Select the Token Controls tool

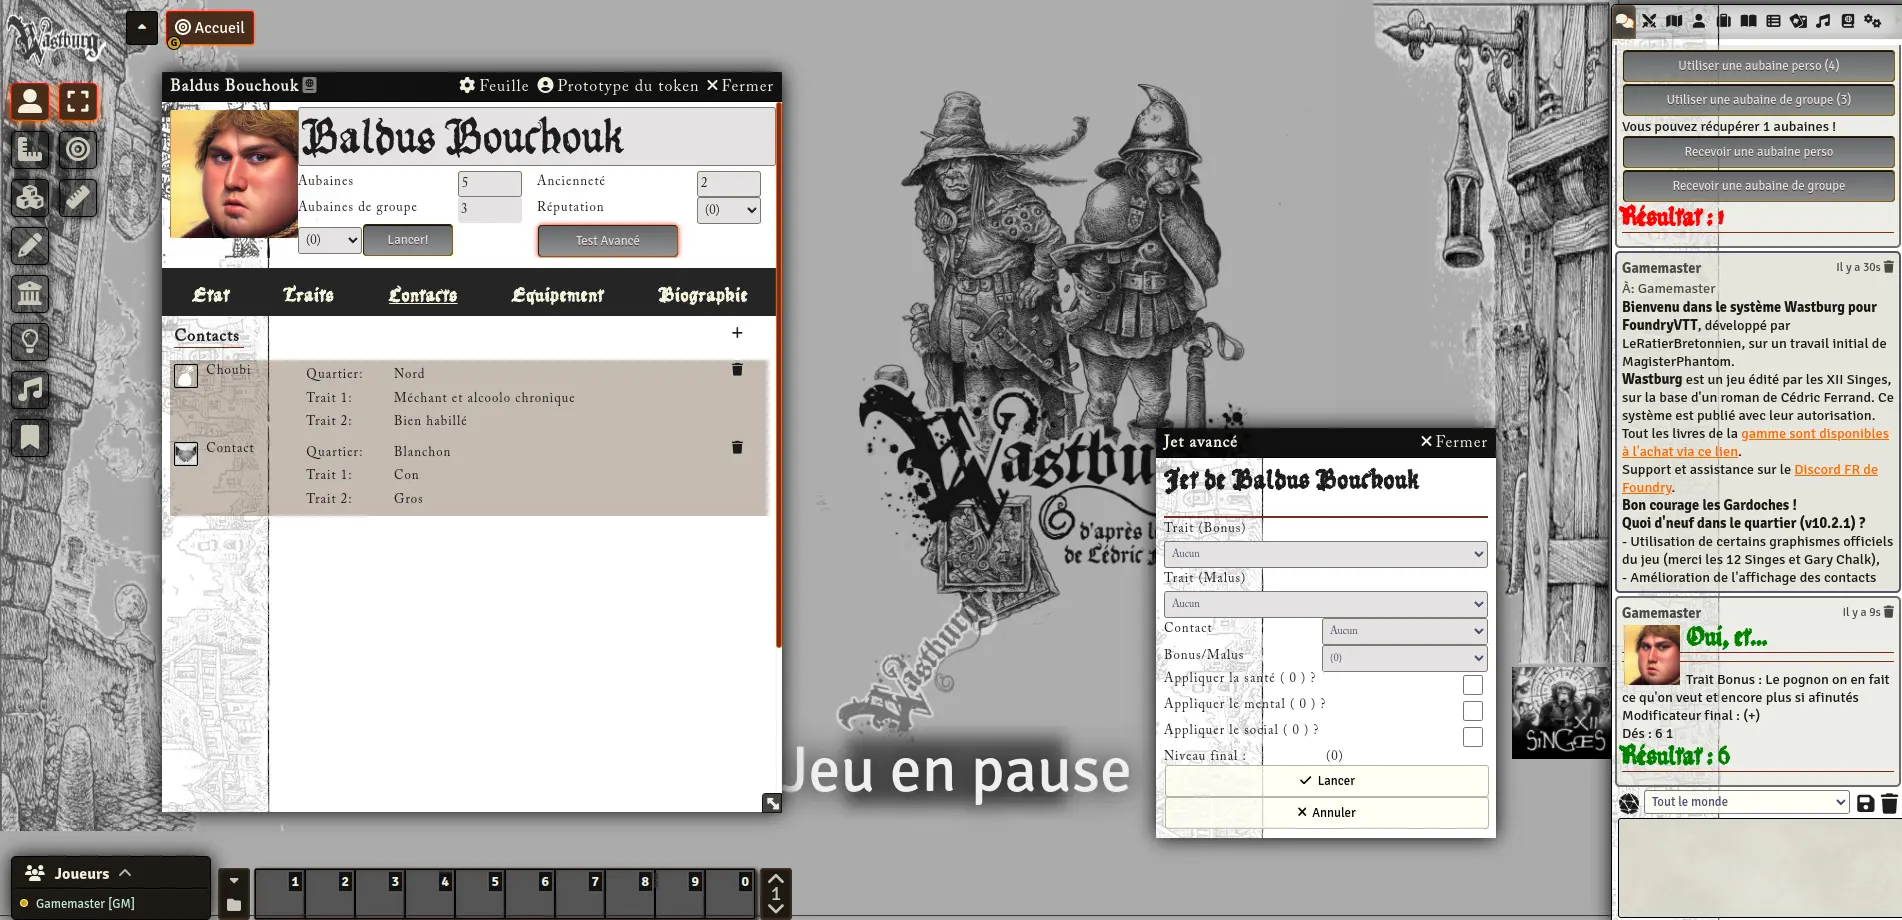pyautogui.click(x=30, y=101)
